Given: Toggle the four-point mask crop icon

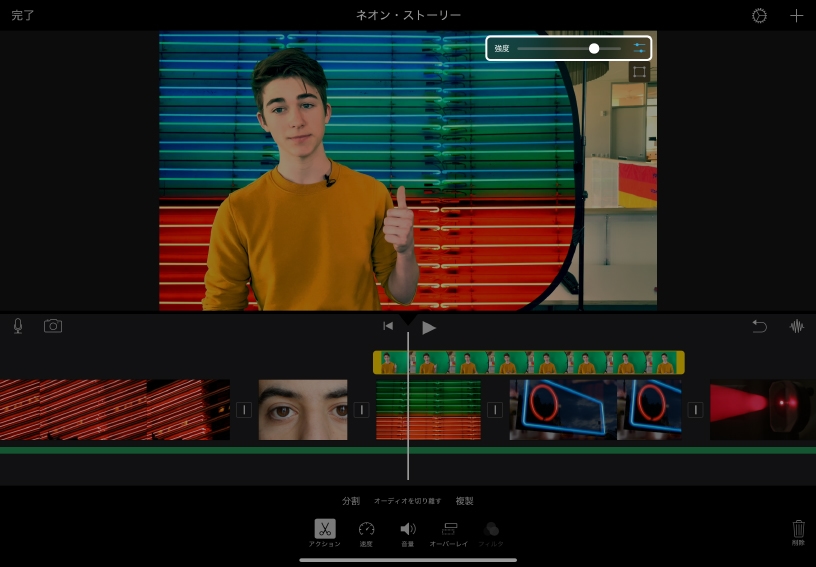Looking at the screenshot, I should pos(639,73).
